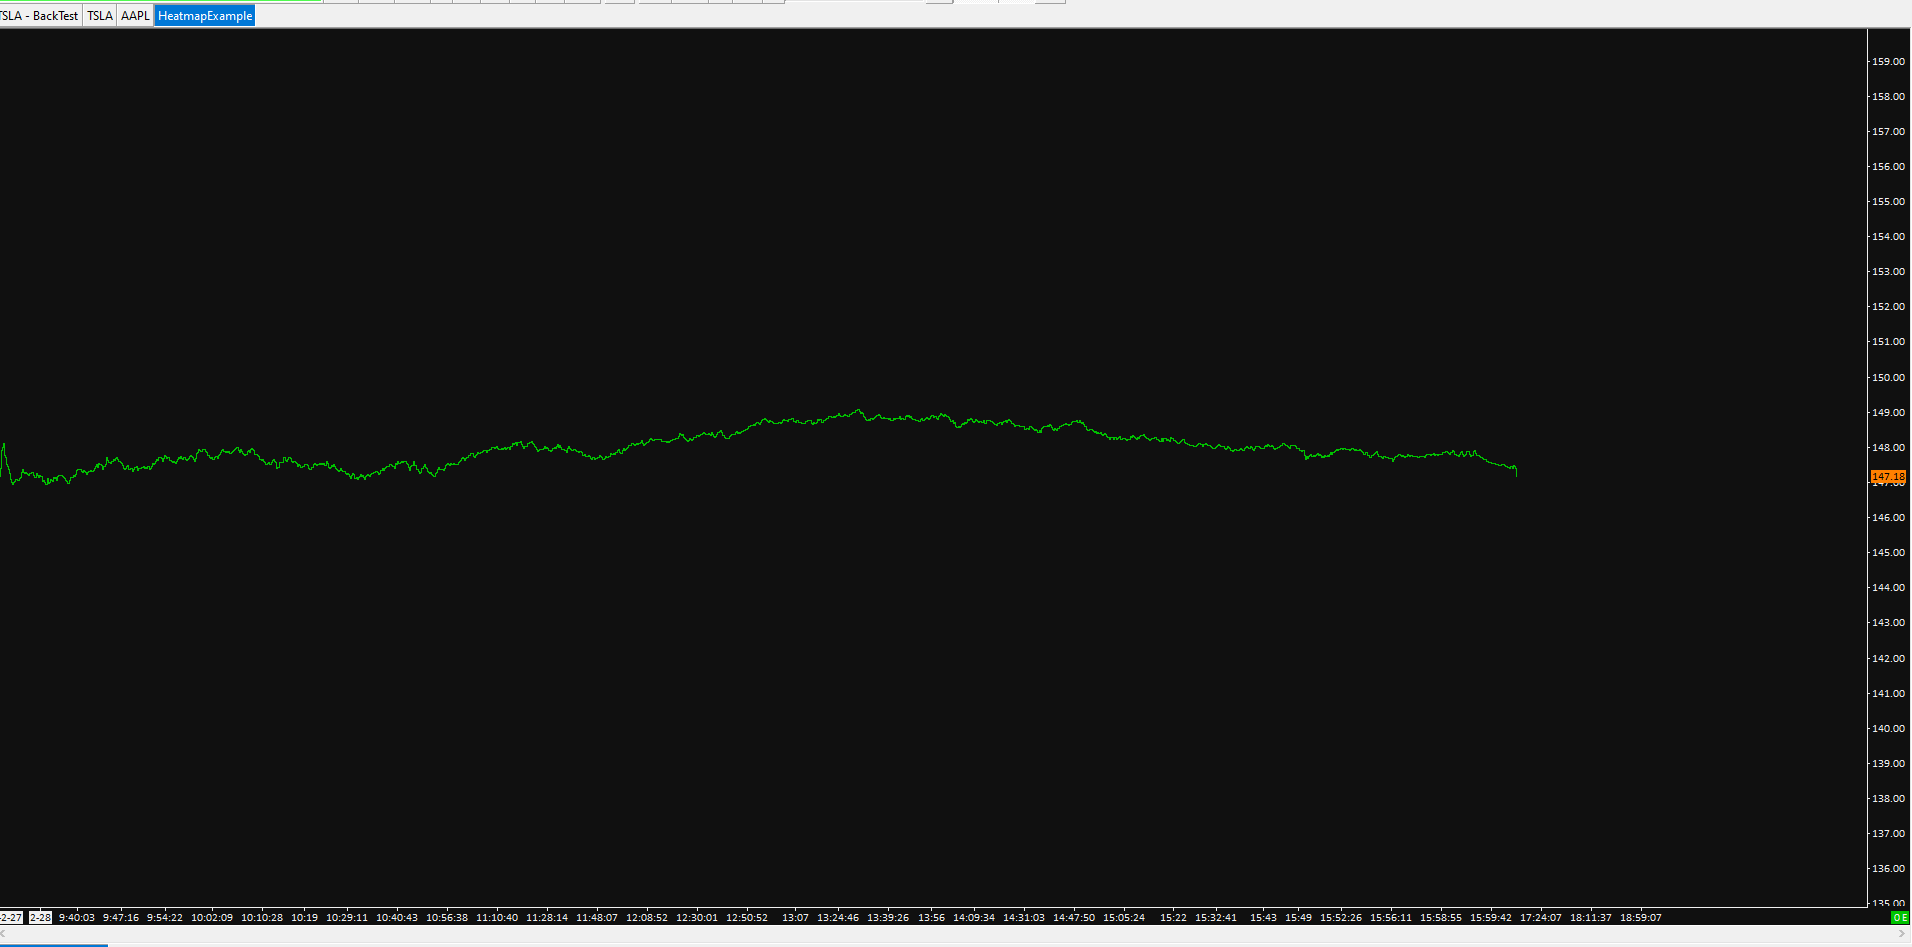Click the 157.00 price scale label
This screenshot has width=1912, height=947.
(1888, 132)
